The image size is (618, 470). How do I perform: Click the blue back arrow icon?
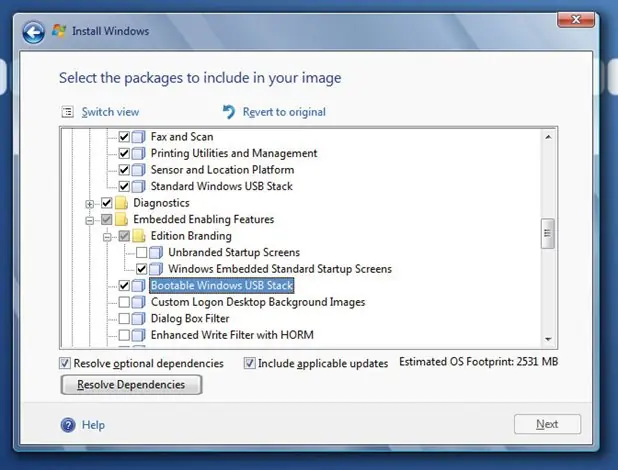(34, 32)
